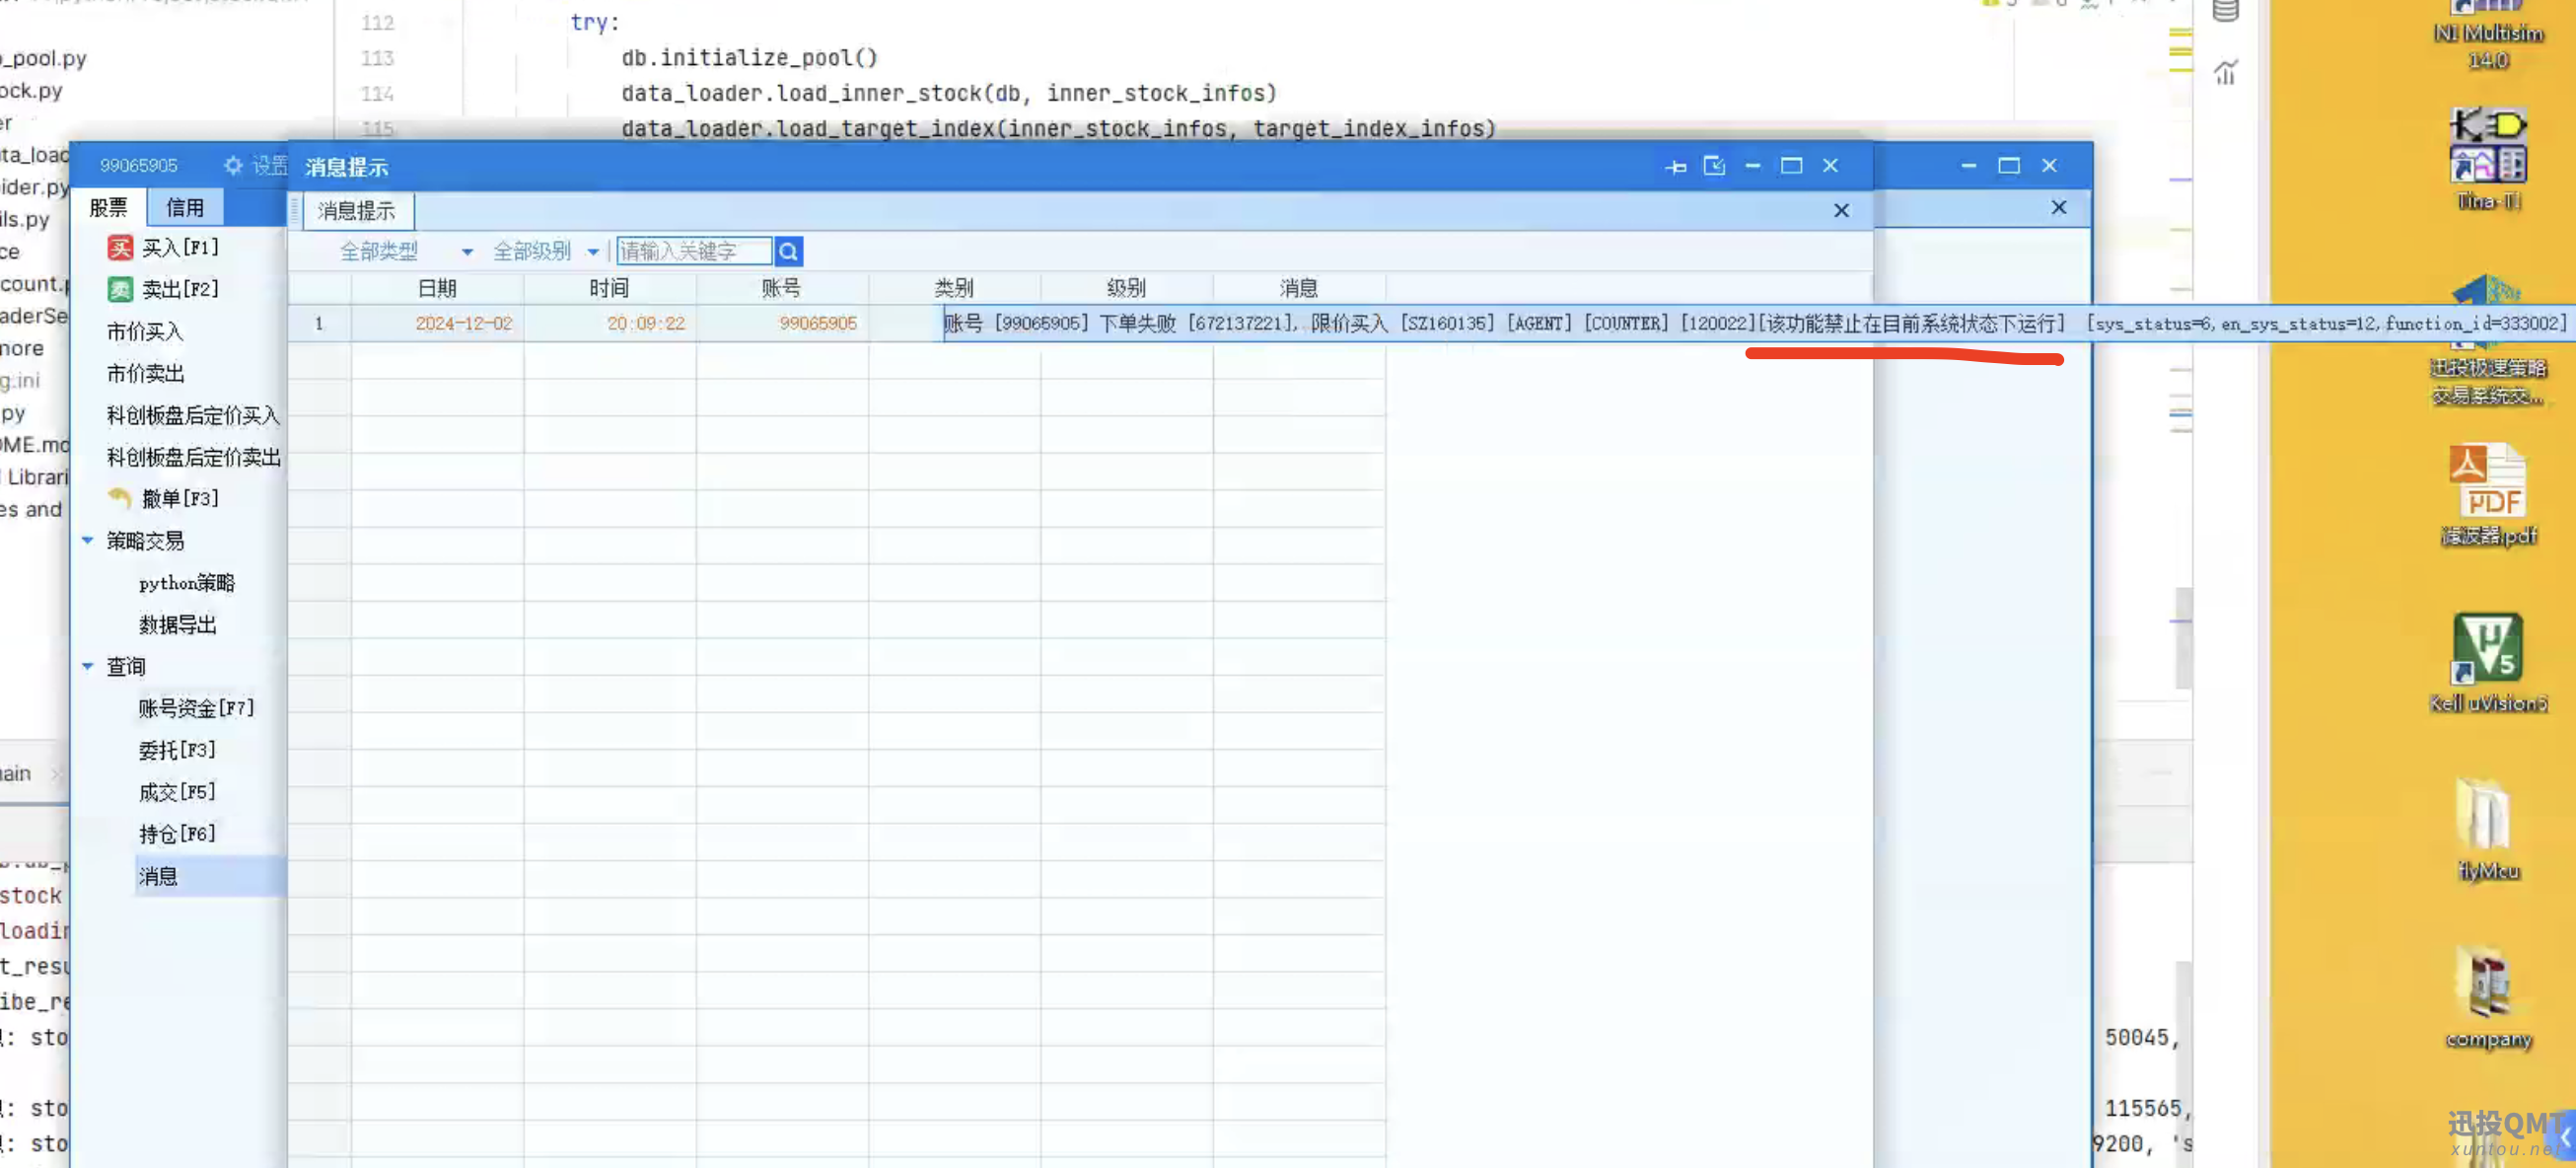Open the company folder on desktop
Image resolution: width=2576 pixels, height=1168 pixels.
coord(2488,998)
